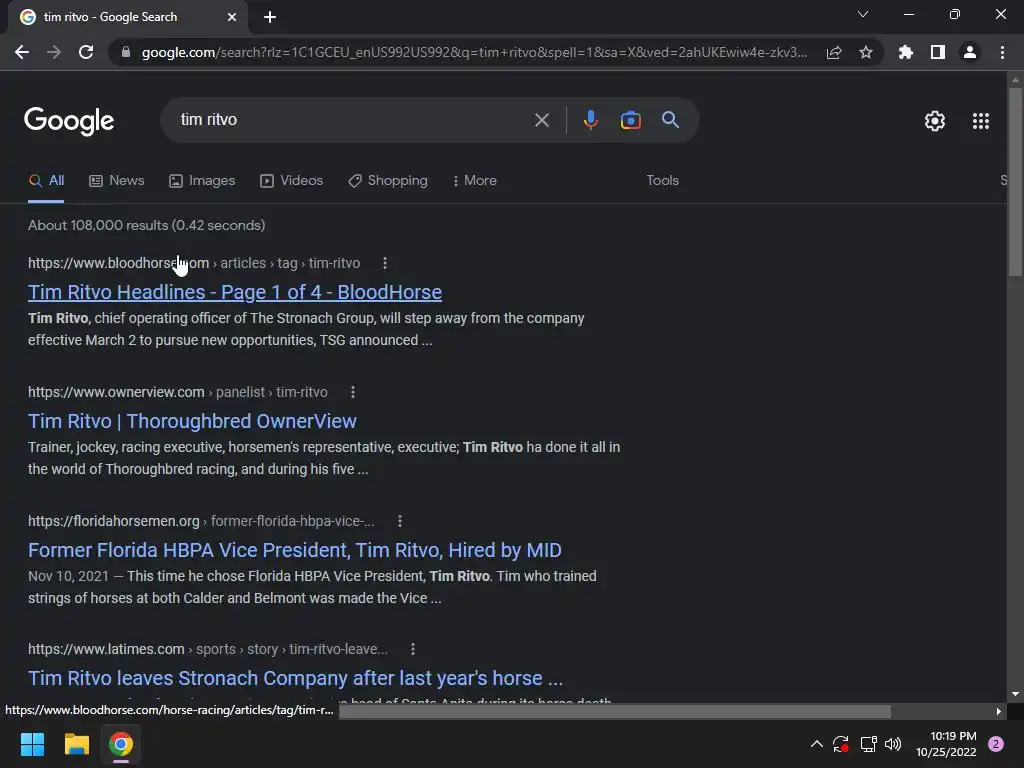Open the notifications badge showing 2

click(996, 744)
